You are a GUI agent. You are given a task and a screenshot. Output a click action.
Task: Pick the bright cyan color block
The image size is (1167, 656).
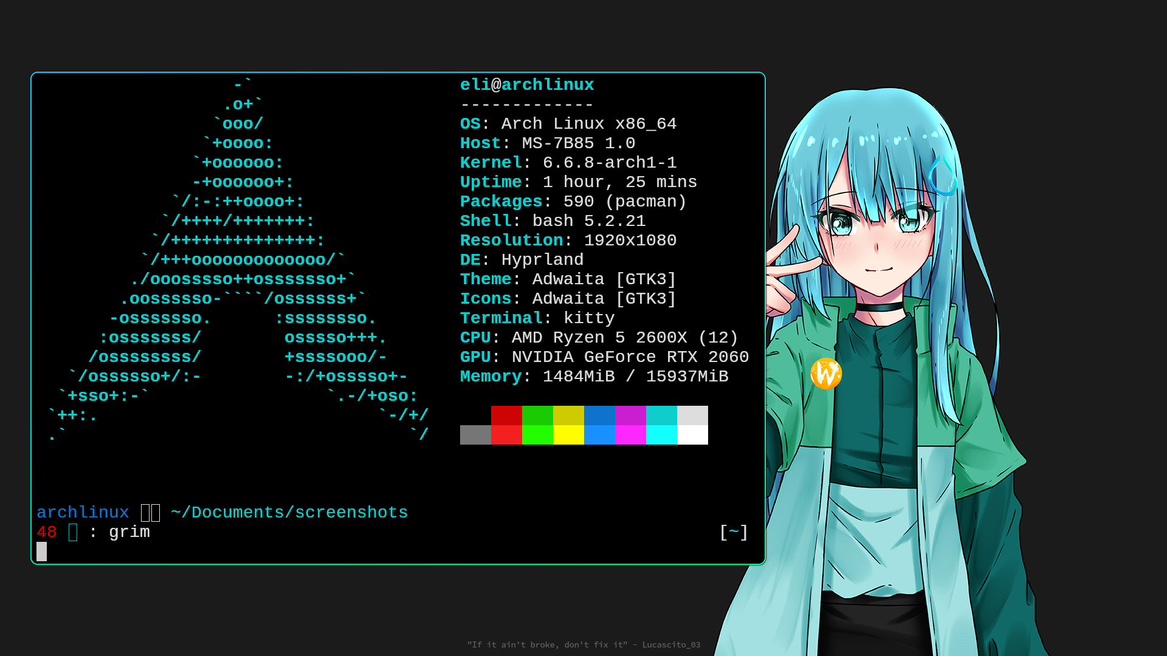661,435
